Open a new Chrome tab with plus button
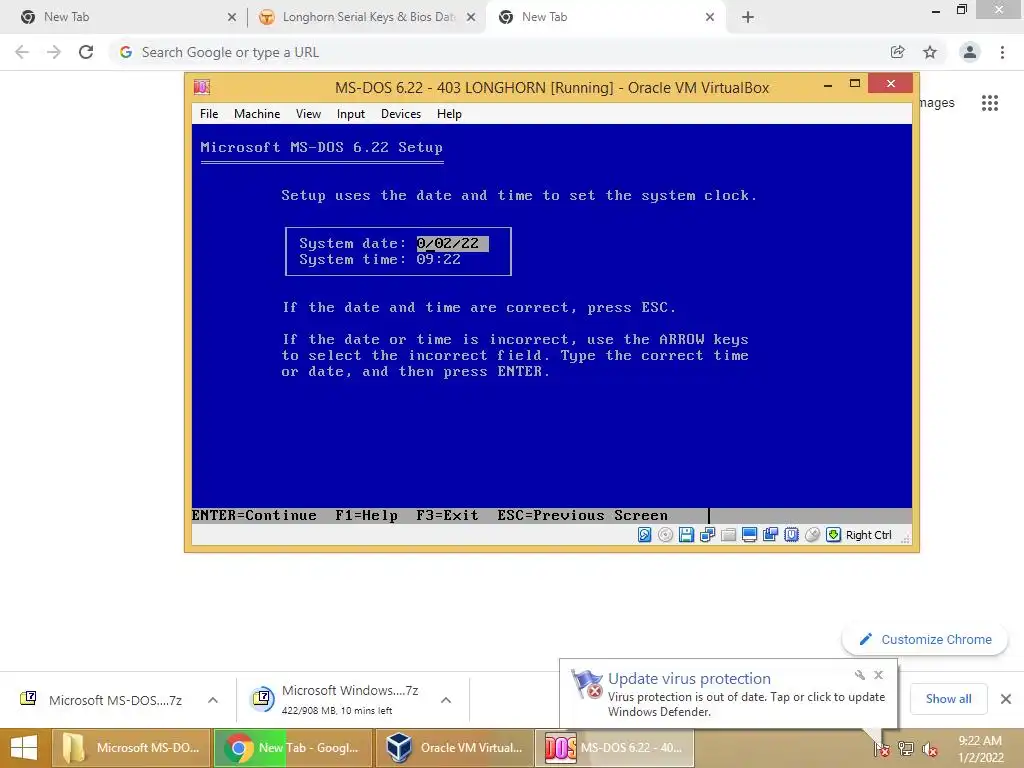Image resolution: width=1024 pixels, height=768 pixels. tap(748, 17)
